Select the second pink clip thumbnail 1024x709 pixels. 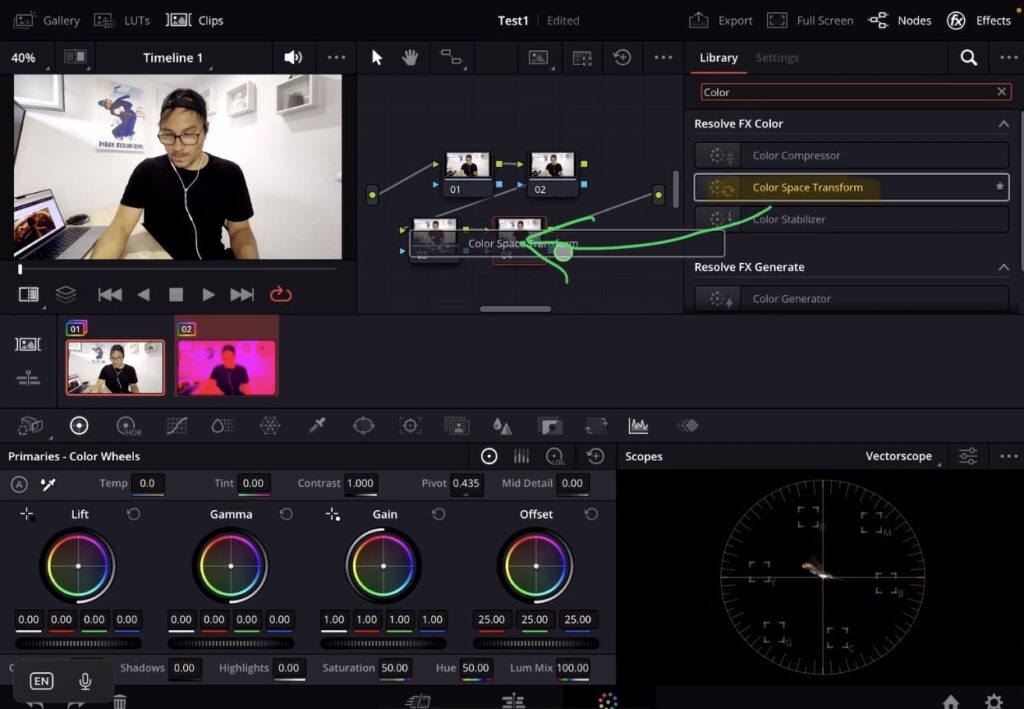[225, 367]
